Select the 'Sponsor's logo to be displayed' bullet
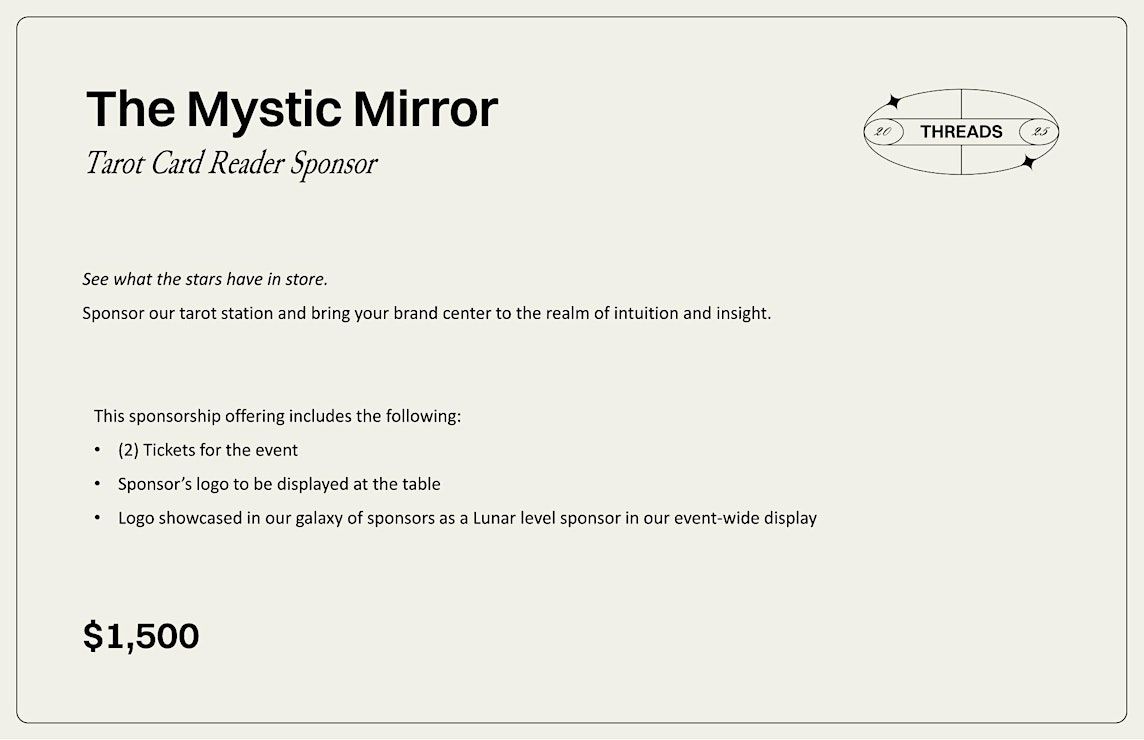Viewport: 1144px width, 740px height. point(279,484)
